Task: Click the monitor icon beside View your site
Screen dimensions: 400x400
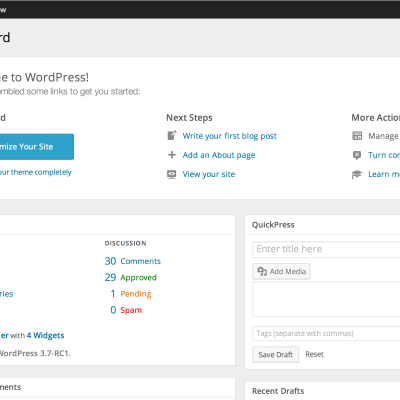Action: coord(172,174)
